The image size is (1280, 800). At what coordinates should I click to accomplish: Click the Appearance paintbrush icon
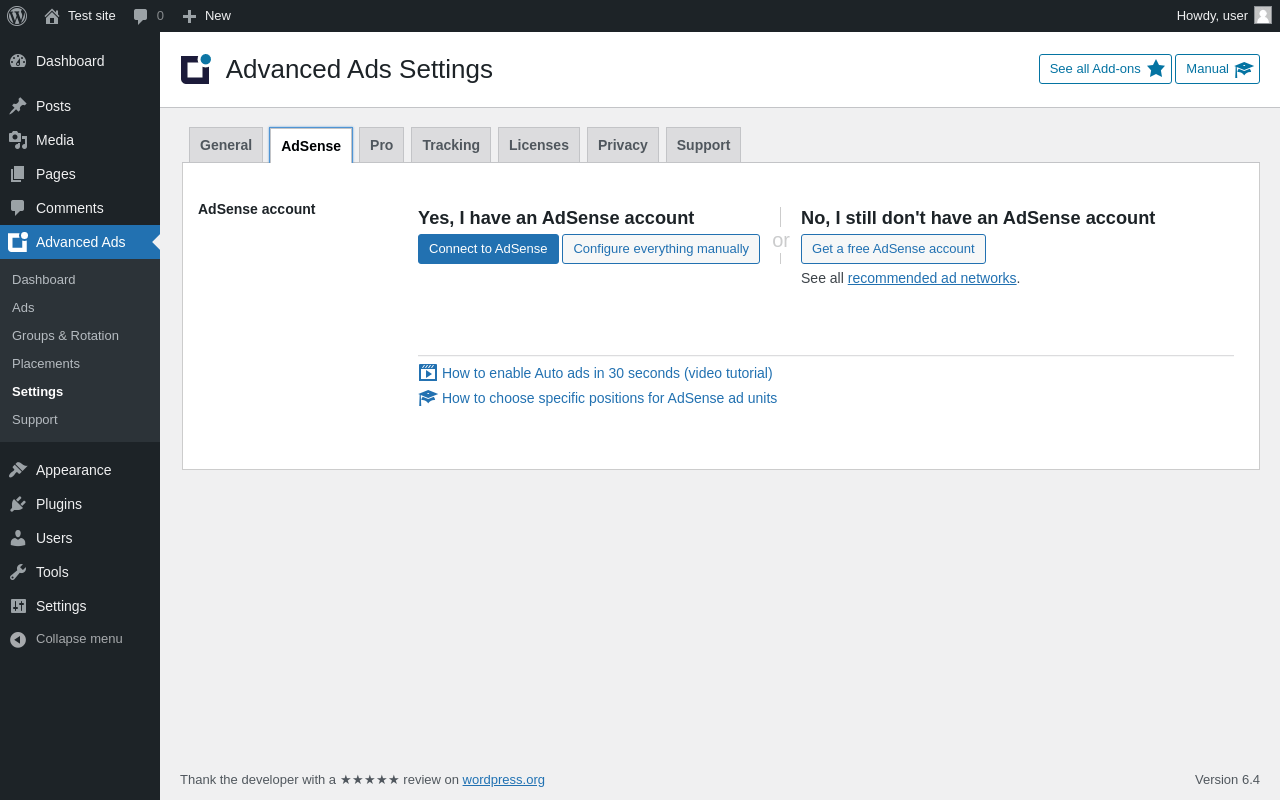[x=18, y=470]
